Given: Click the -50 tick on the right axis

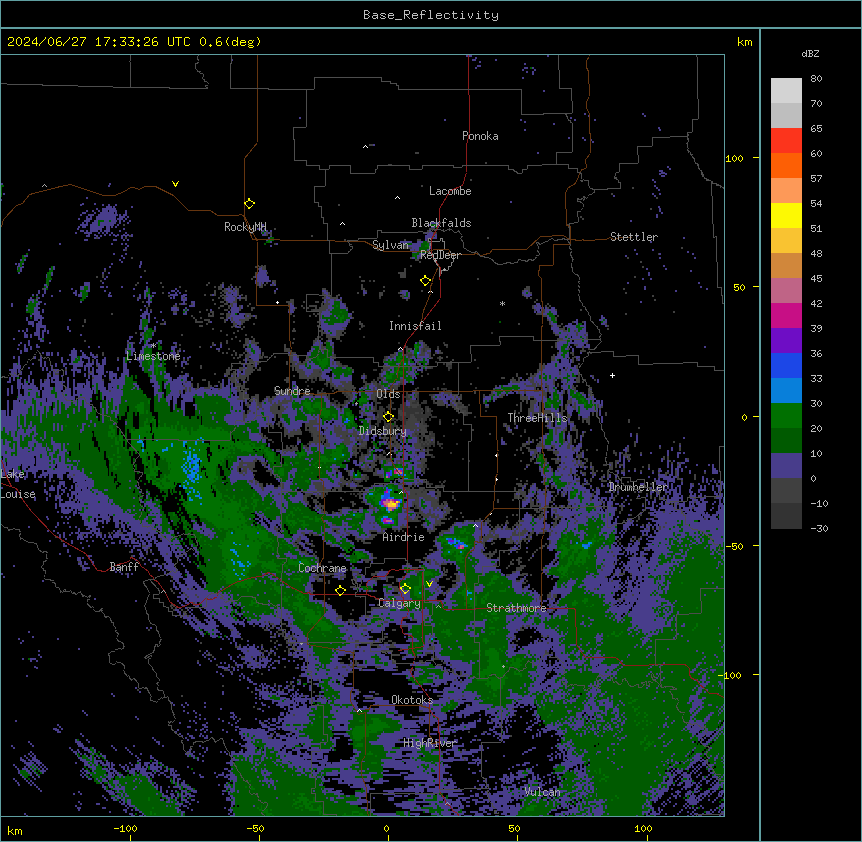Looking at the screenshot, I should point(734,546).
